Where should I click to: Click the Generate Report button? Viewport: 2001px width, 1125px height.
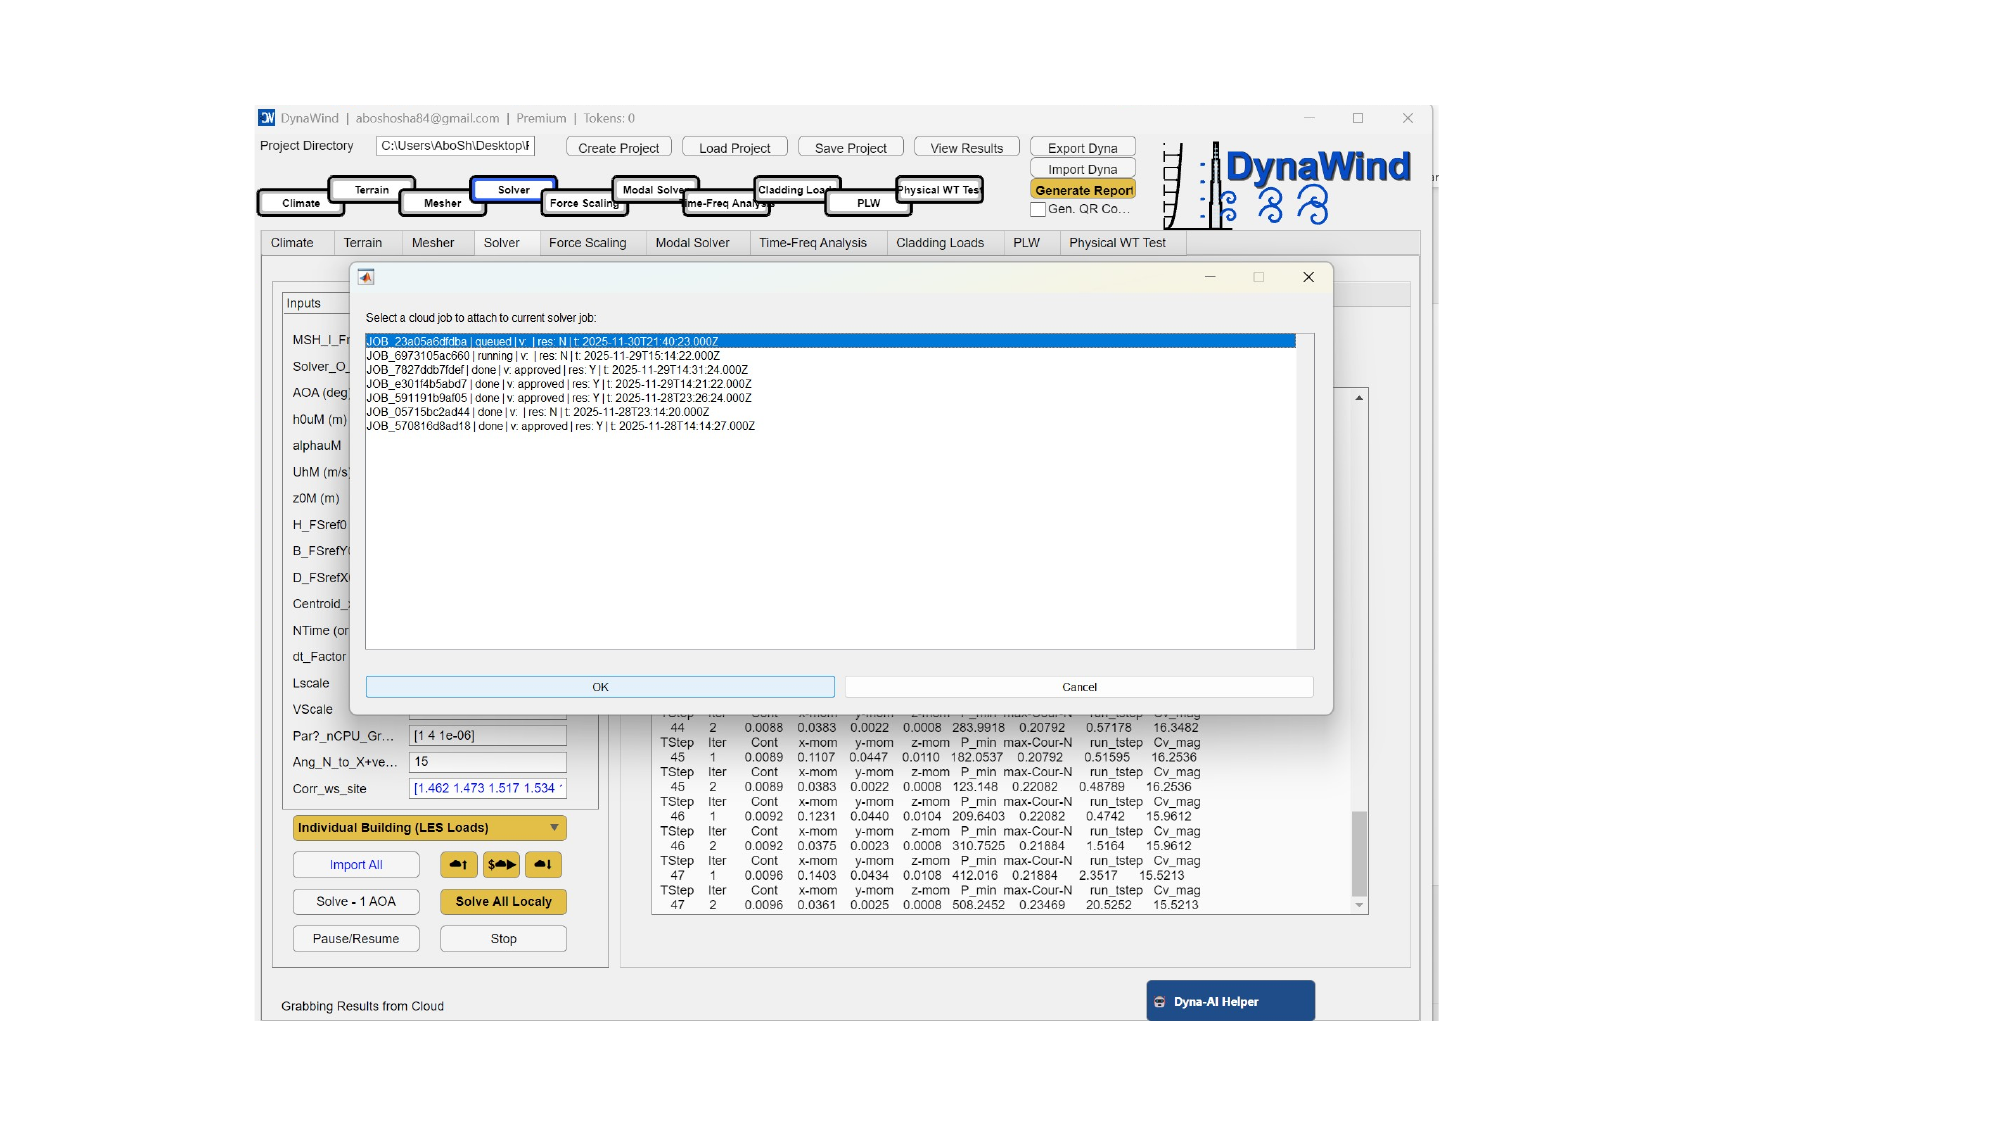(1083, 190)
